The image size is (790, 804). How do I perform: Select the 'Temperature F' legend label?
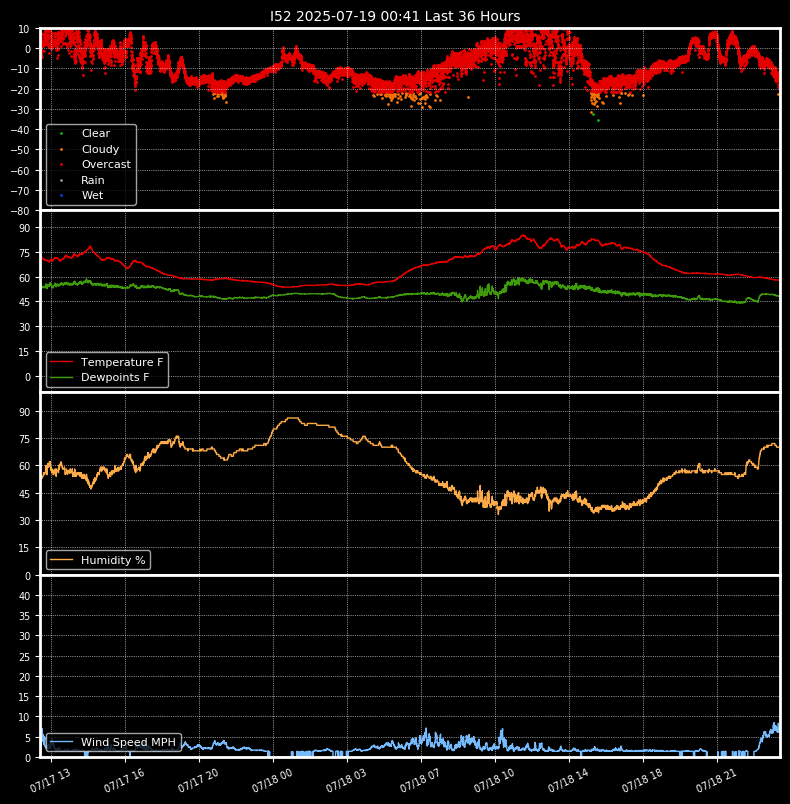122,362
